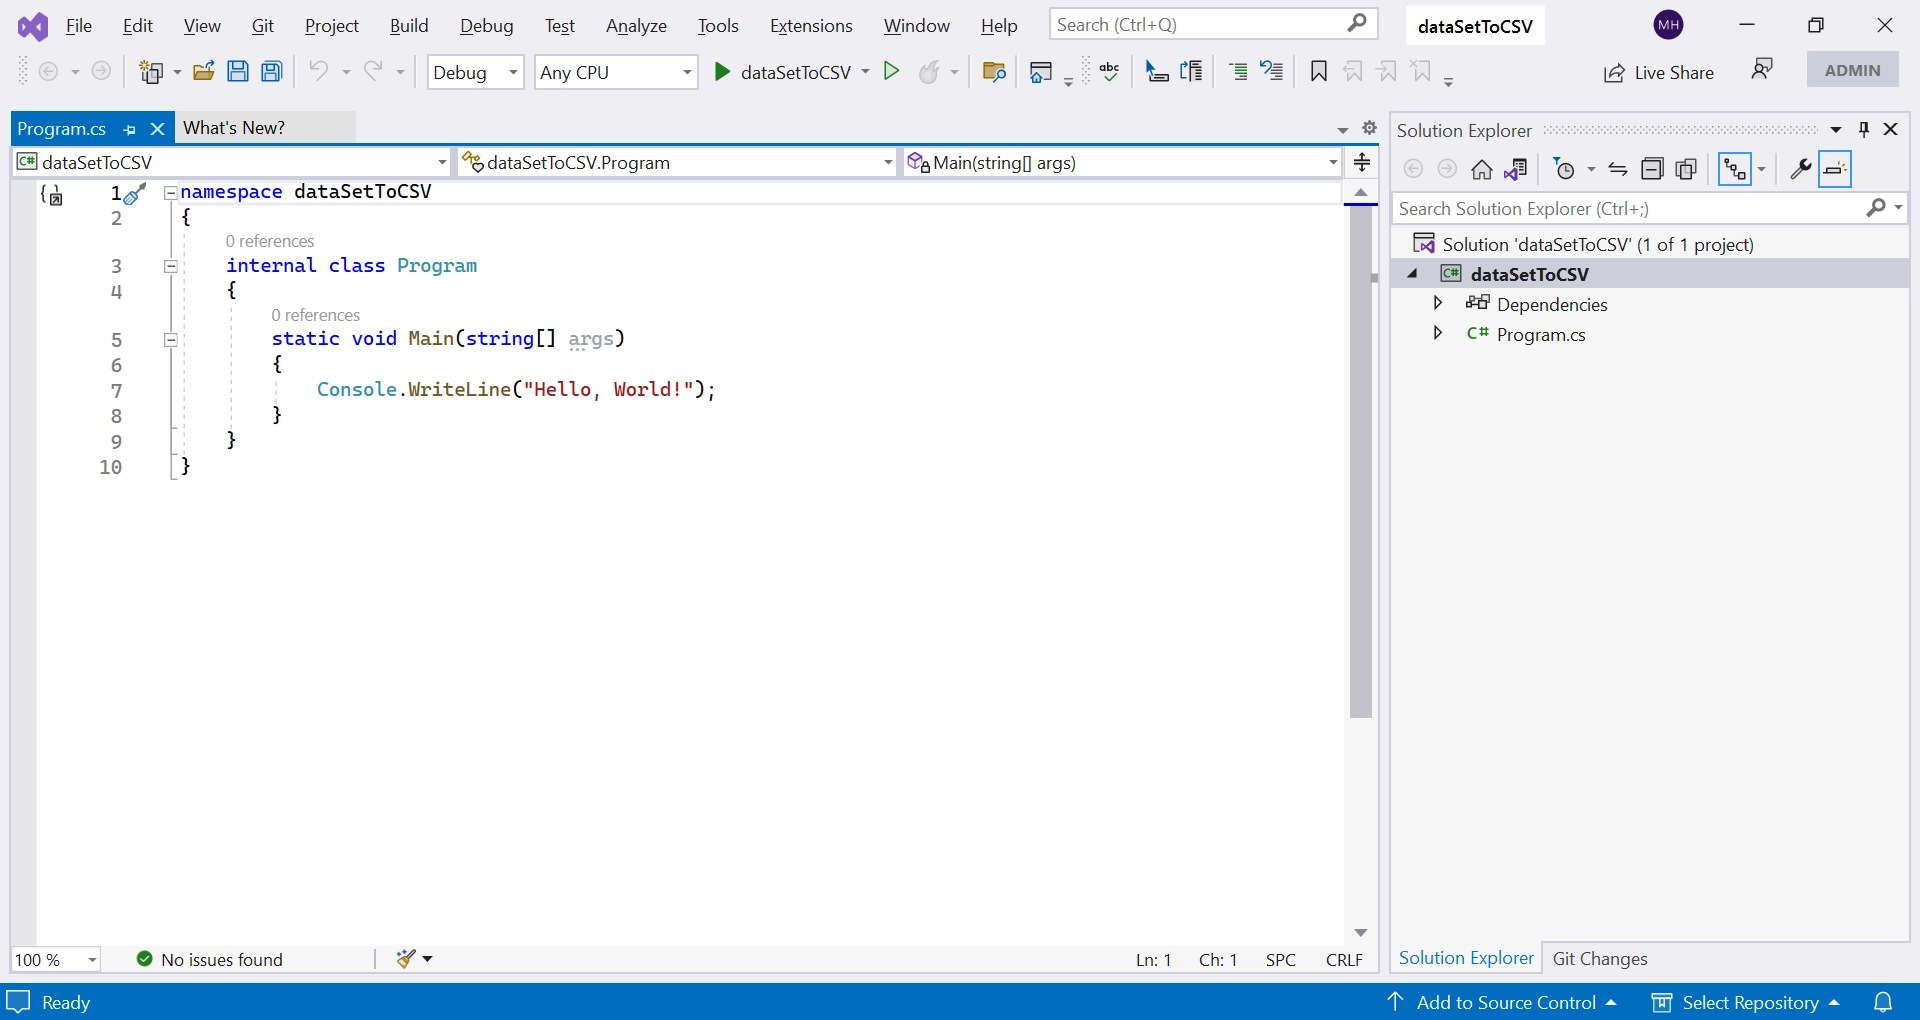Click the Save All toolbar icon
This screenshot has height=1020, width=1920.
(x=272, y=71)
